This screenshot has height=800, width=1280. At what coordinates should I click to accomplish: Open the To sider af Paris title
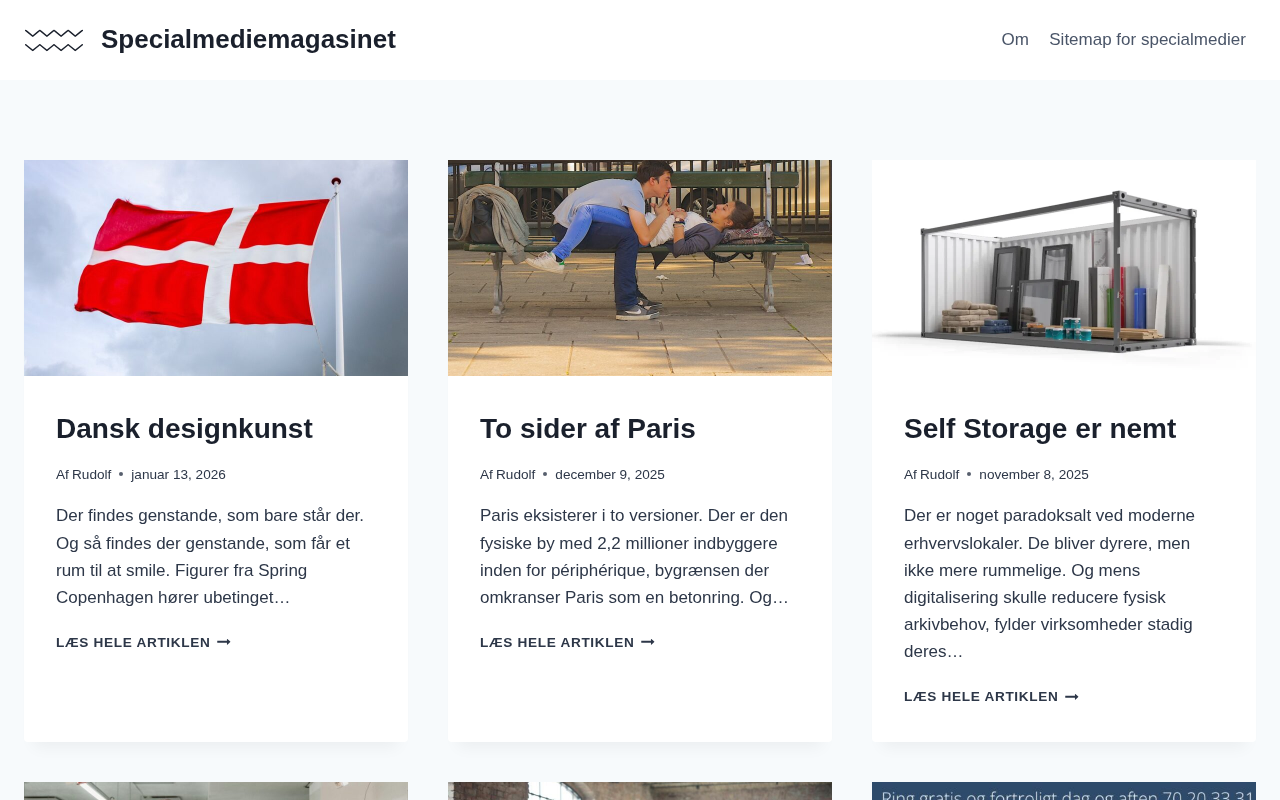tap(587, 428)
